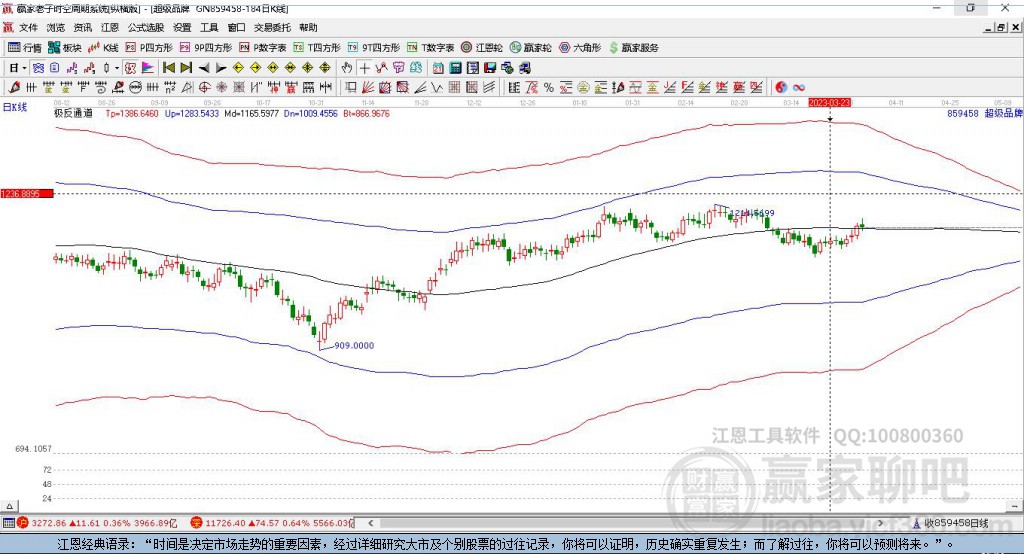The height and width of the screenshot is (554, 1024).
Task: Open the 工具 menu
Action: (x=209, y=27)
